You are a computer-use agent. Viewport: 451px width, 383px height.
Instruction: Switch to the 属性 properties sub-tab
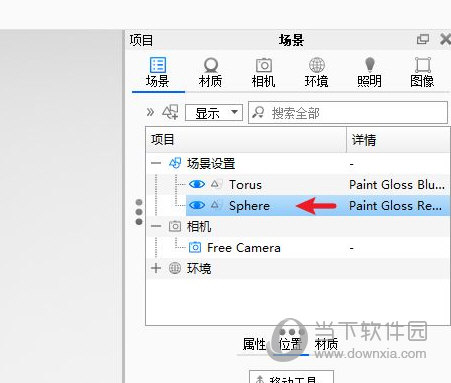pyautogui.click(x=254, y=344)
